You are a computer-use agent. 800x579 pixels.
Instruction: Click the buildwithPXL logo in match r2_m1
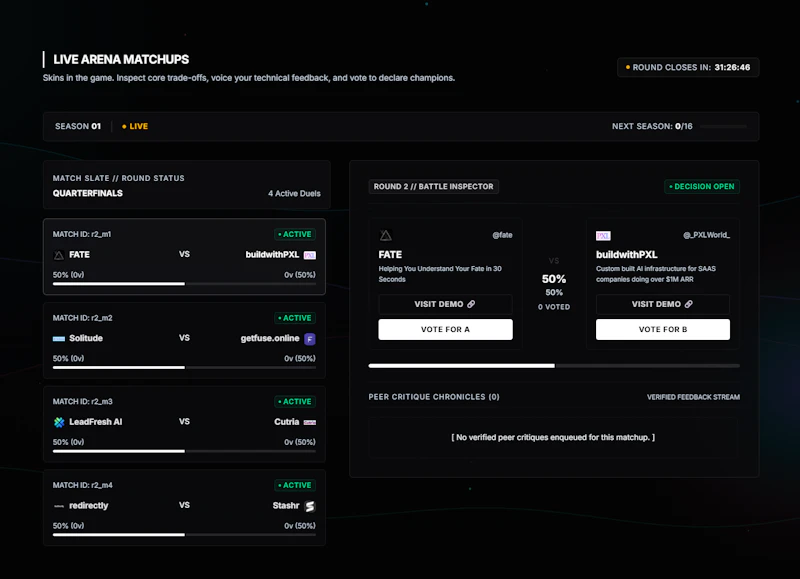point(310,255)
